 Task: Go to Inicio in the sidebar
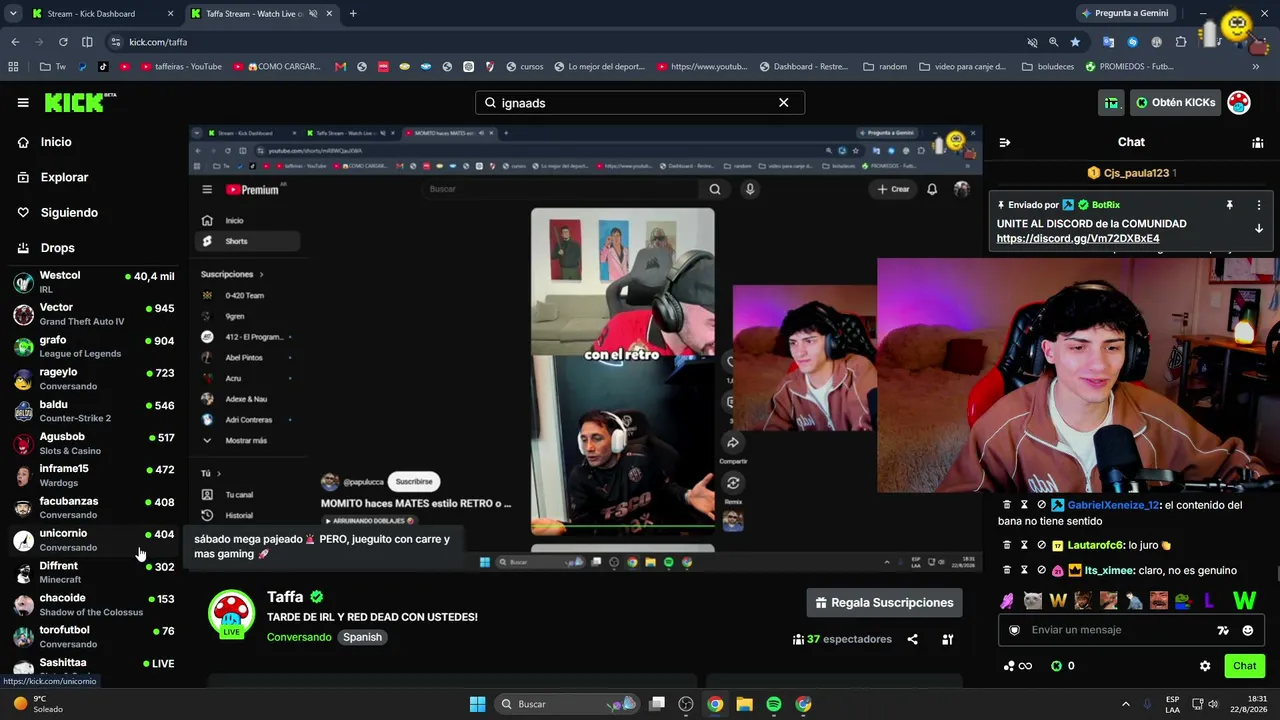click(56, 142)
